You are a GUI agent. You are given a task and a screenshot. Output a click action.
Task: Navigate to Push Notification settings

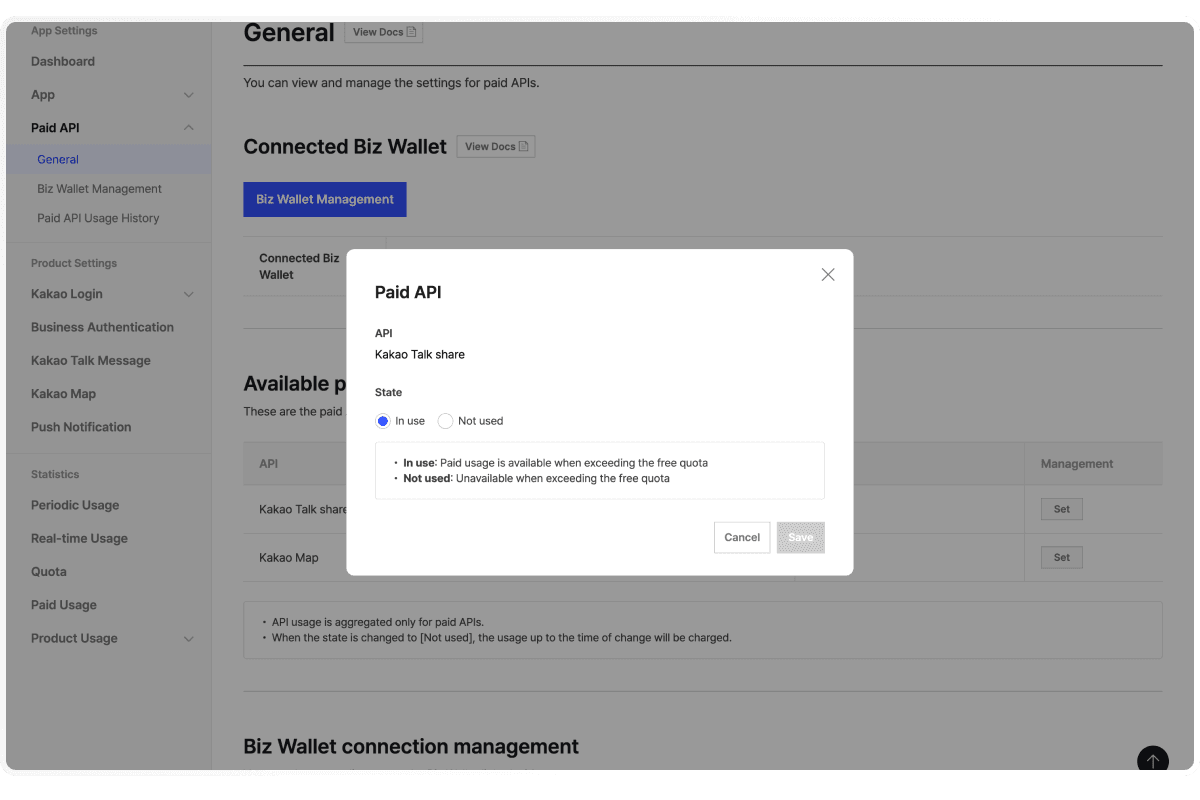(81, 427)
